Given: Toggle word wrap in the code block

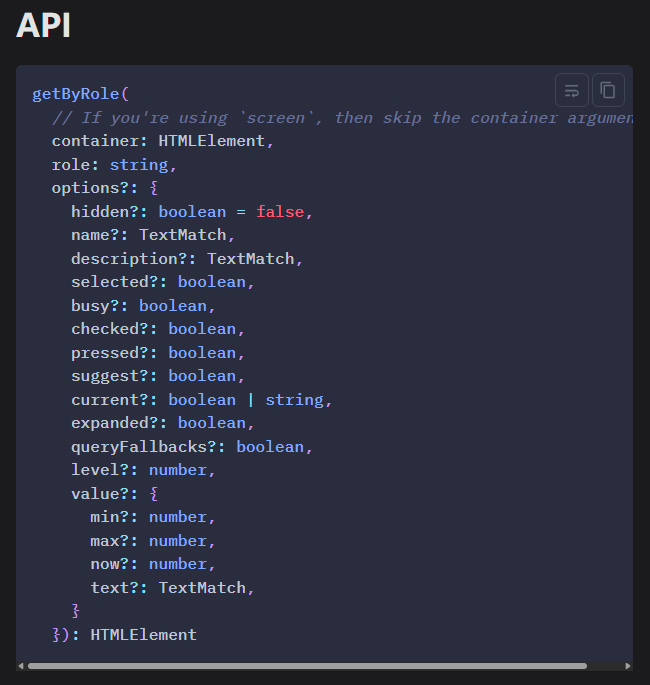Looking at the screenshot, I should click(572, 90).
